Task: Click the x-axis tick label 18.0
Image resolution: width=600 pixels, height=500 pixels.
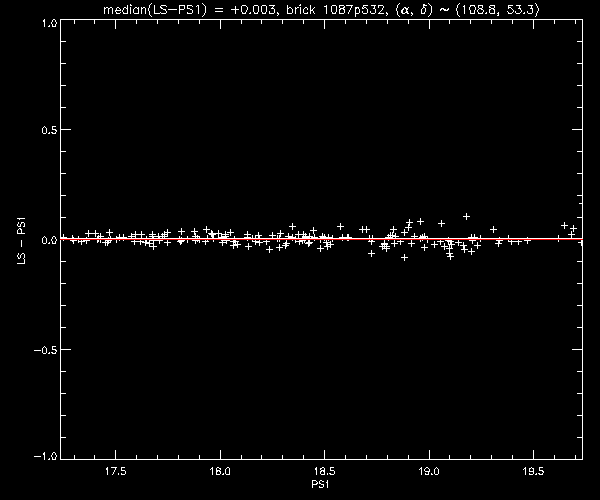Action: (x=220, y=471)
